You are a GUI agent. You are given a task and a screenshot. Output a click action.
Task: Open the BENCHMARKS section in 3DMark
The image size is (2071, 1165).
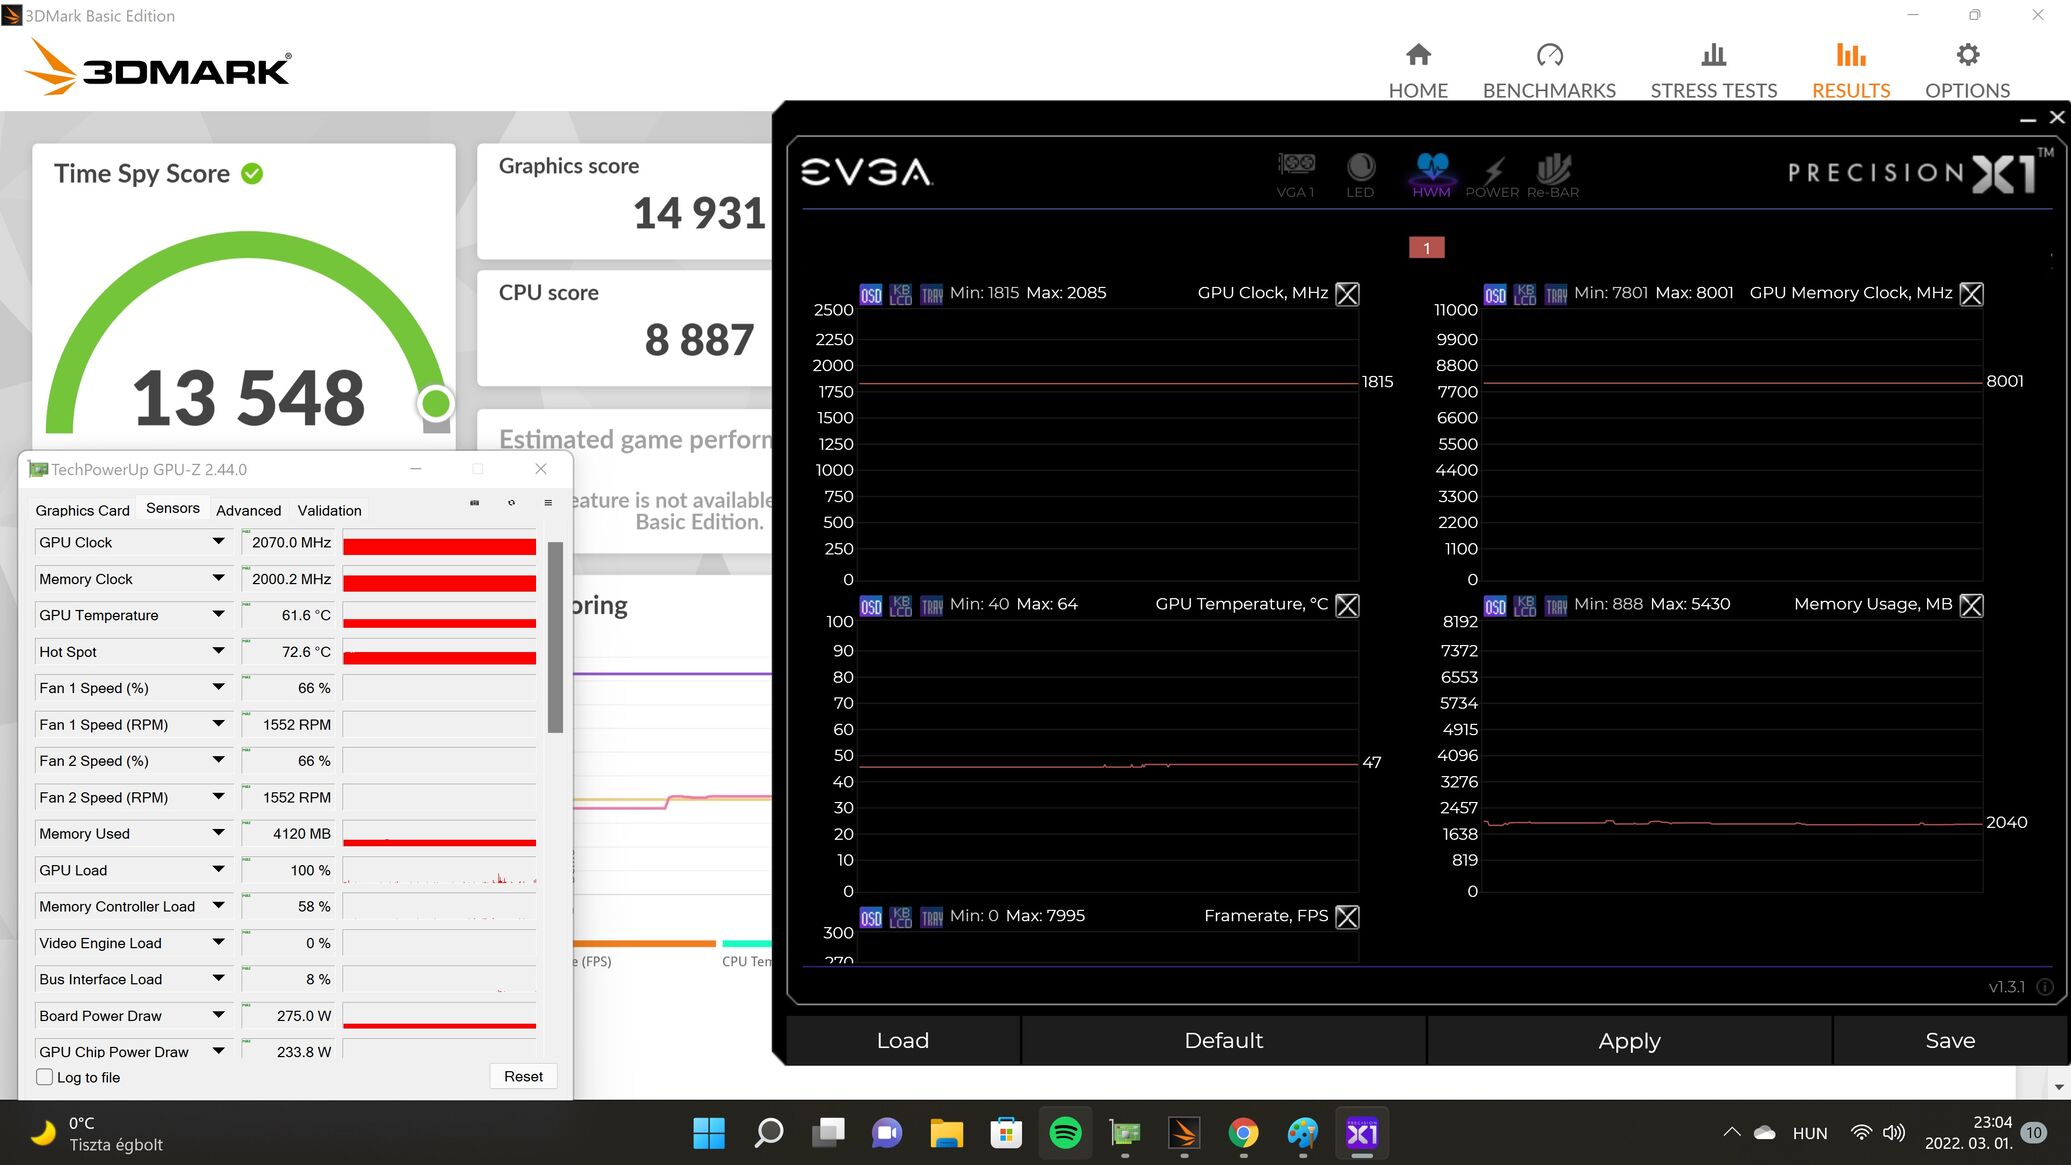pos(1549,70)
